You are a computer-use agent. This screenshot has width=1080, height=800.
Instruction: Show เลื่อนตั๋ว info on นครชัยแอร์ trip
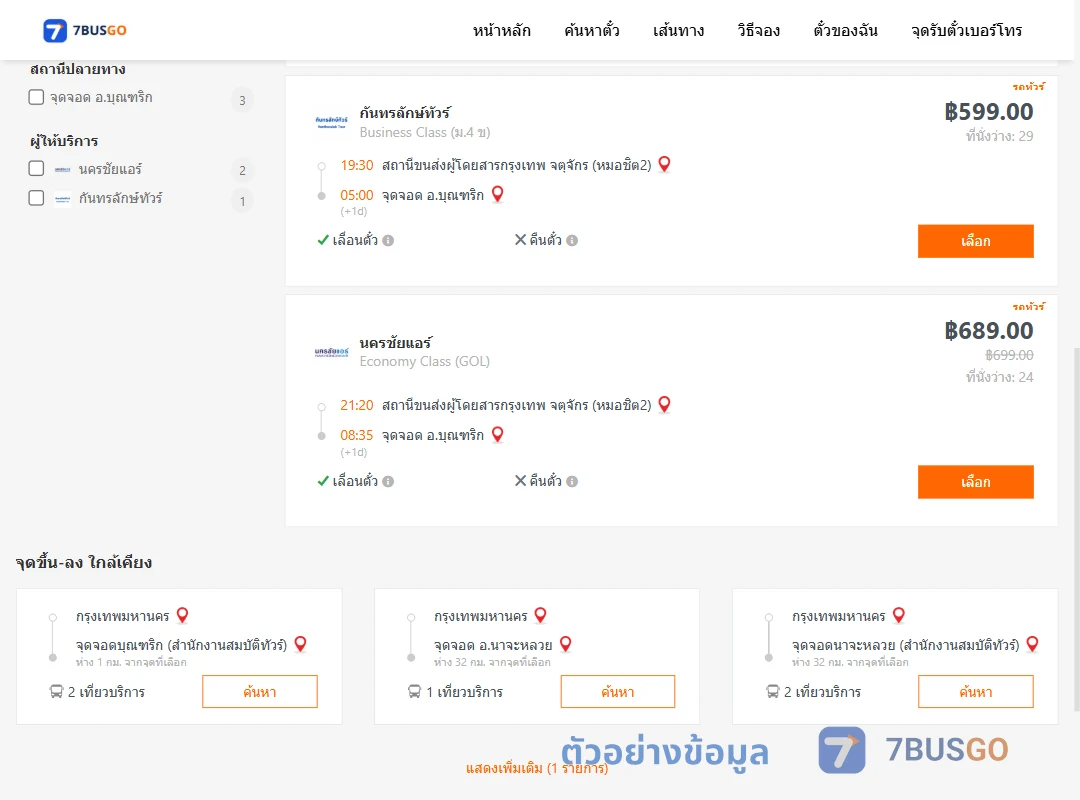[x=388, y=482]
